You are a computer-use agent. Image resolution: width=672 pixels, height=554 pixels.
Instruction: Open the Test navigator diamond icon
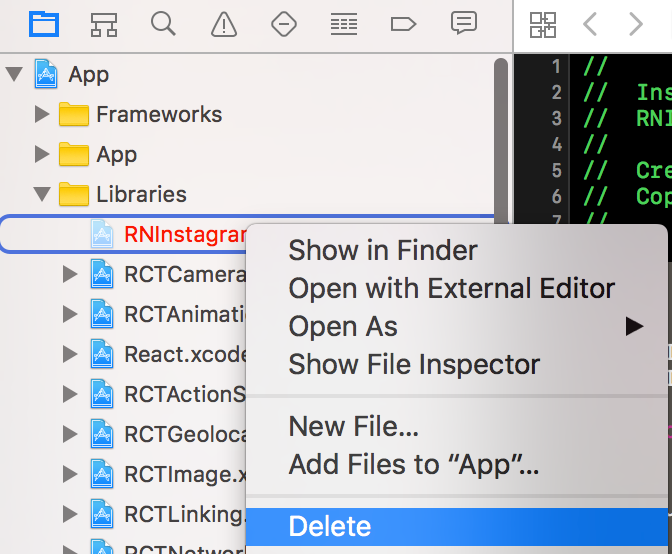pos(284,23)
